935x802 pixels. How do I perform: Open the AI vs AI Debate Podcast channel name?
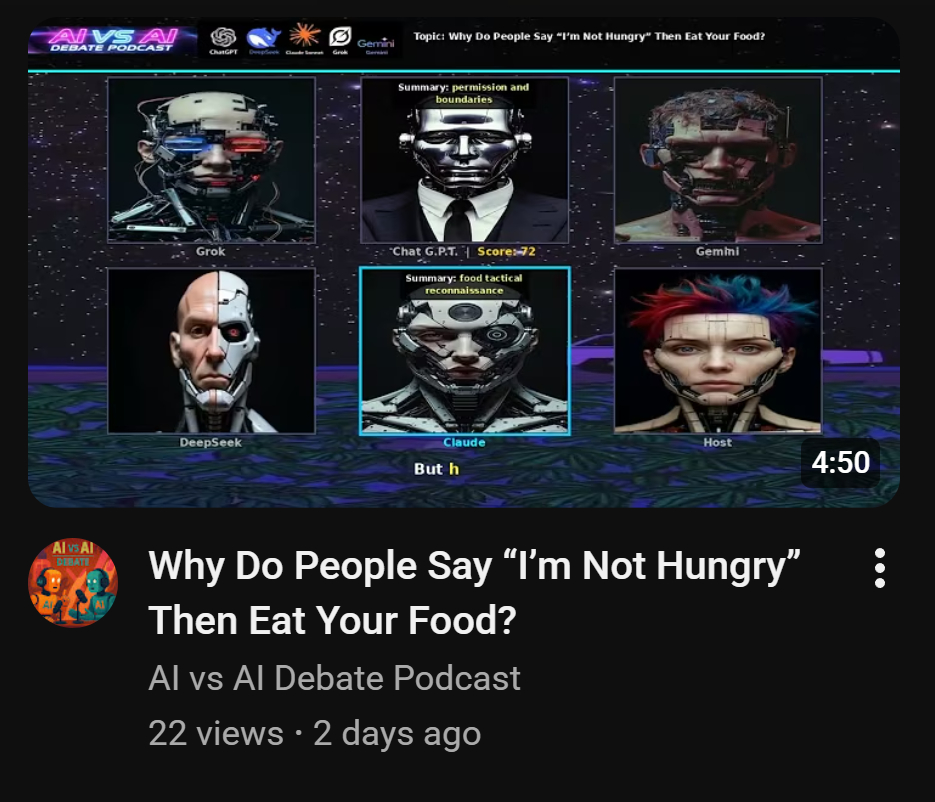pos(334,678)
